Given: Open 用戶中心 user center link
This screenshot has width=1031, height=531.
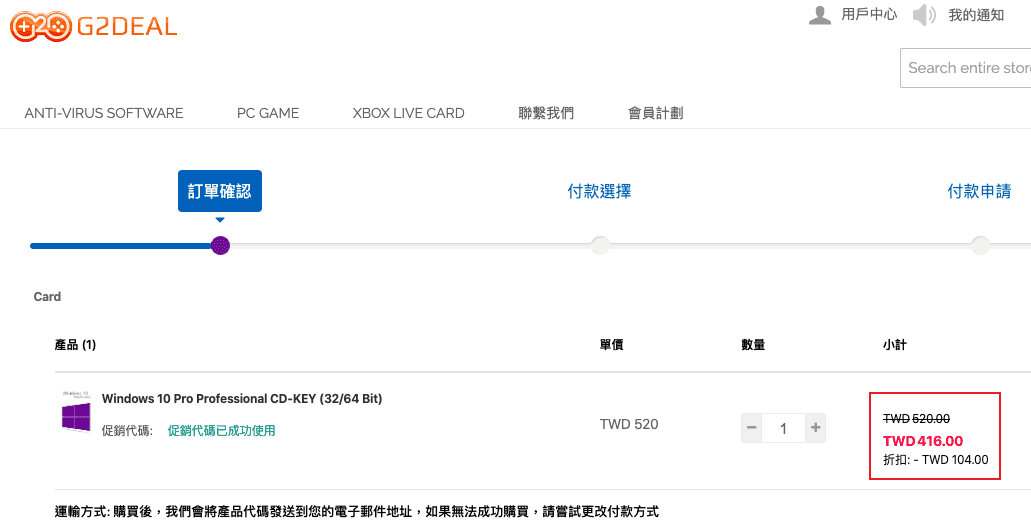Looking at the screenshot, I should (x=869, y=15).
